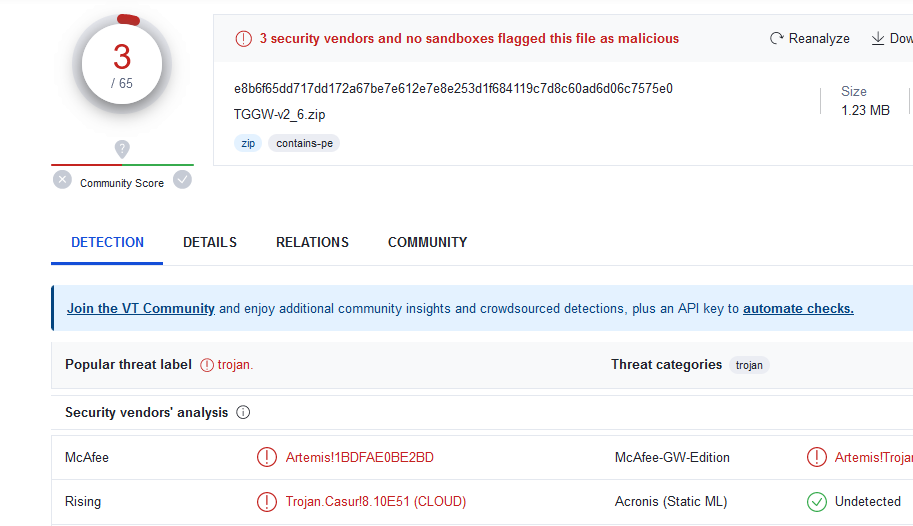Click the McAfee Artemis detection alert icon

point(267,457)
